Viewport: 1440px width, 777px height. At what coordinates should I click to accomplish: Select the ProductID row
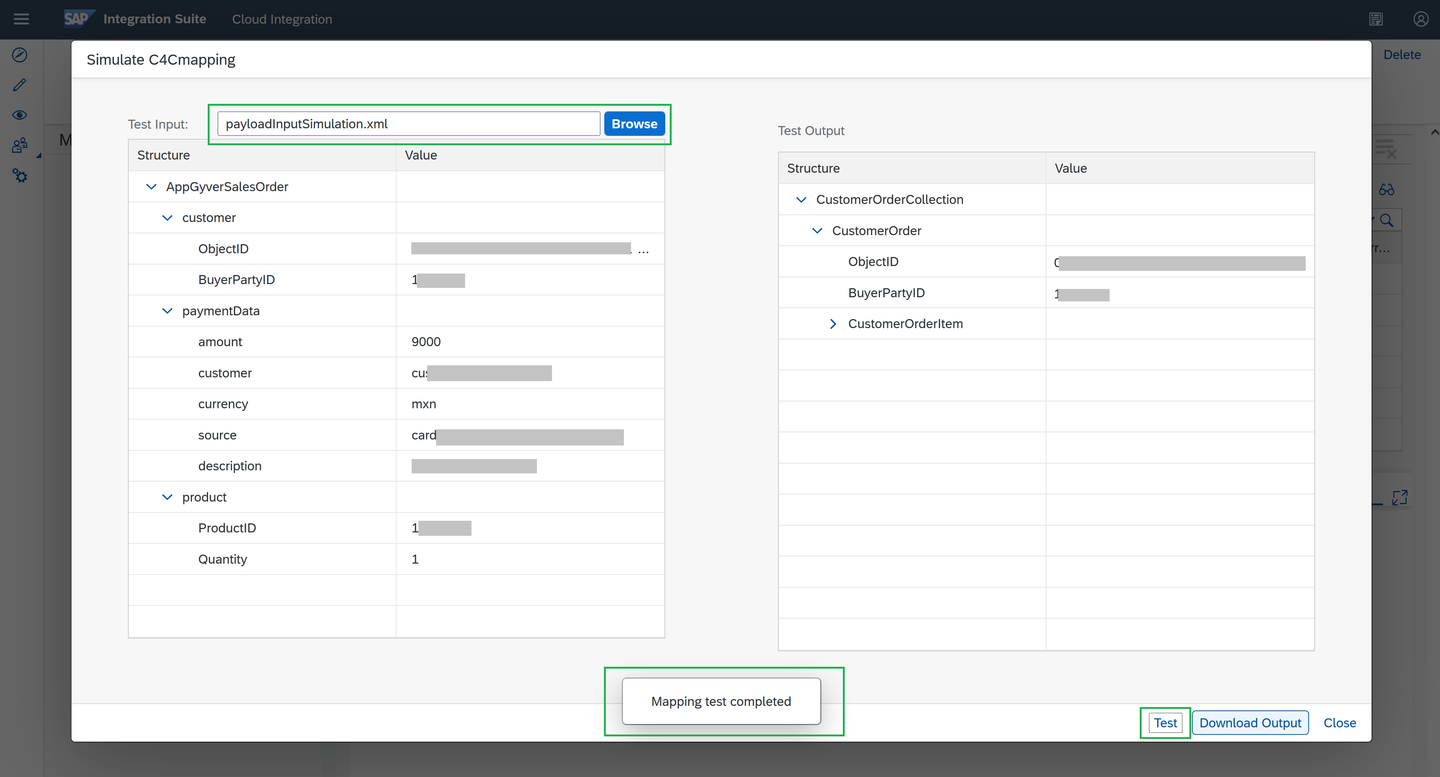[396, 528]
